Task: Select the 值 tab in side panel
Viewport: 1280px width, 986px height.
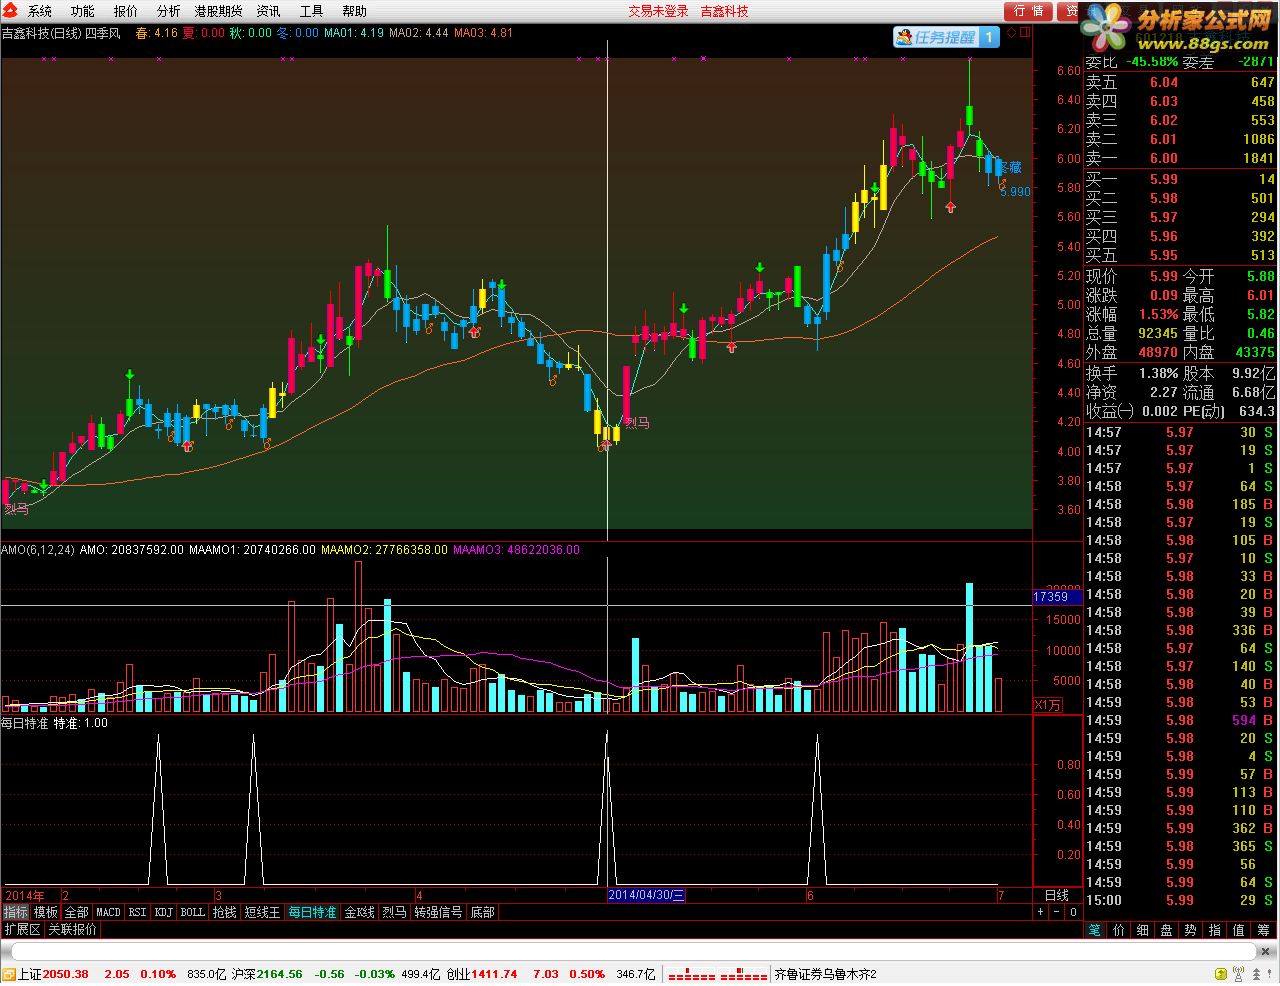Action: (x=1239, y=930)
